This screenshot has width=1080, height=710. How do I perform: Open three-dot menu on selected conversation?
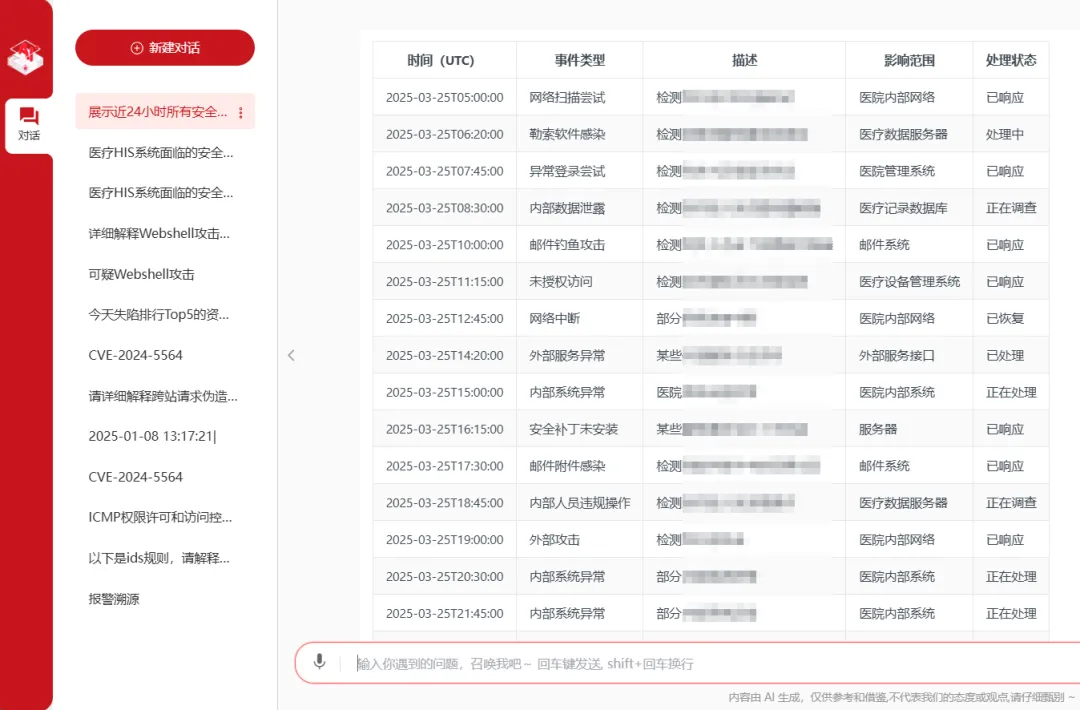coord(240,113)
